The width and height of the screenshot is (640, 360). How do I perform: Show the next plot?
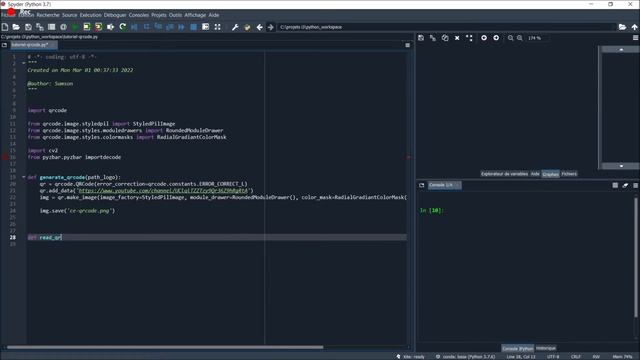[x=496, y=38]
